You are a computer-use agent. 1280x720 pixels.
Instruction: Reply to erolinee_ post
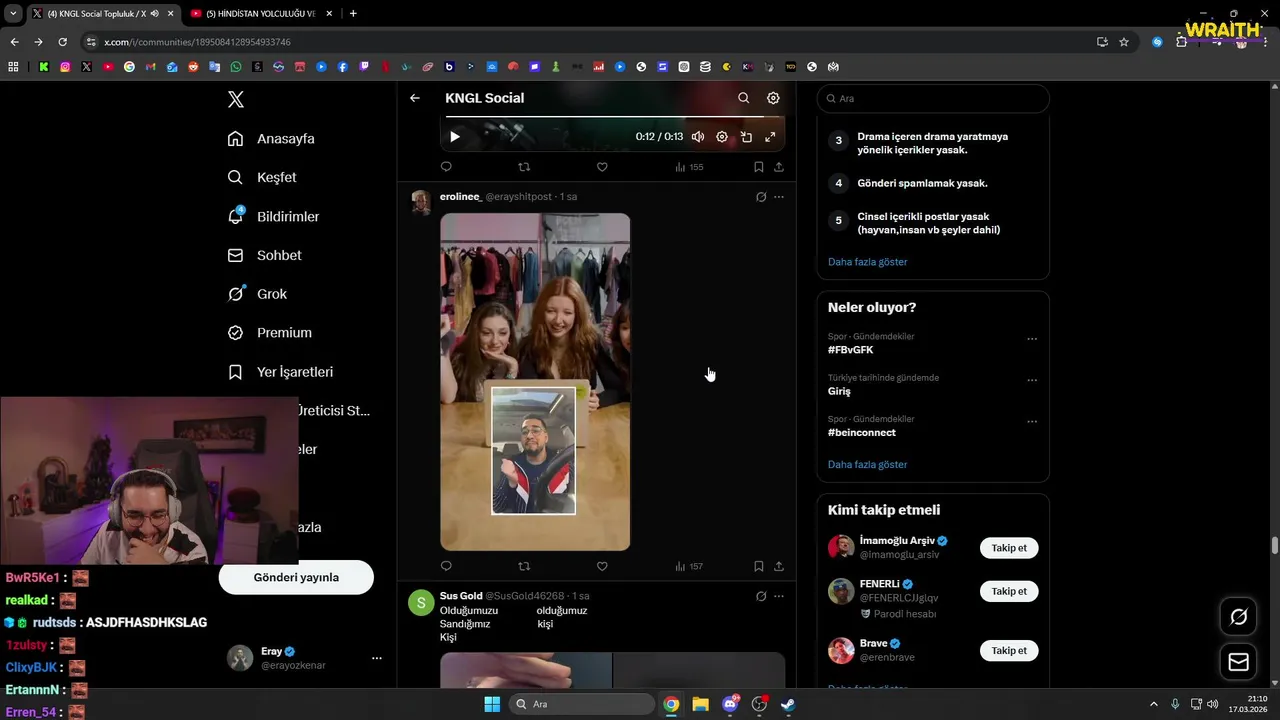tap(446, 566)
